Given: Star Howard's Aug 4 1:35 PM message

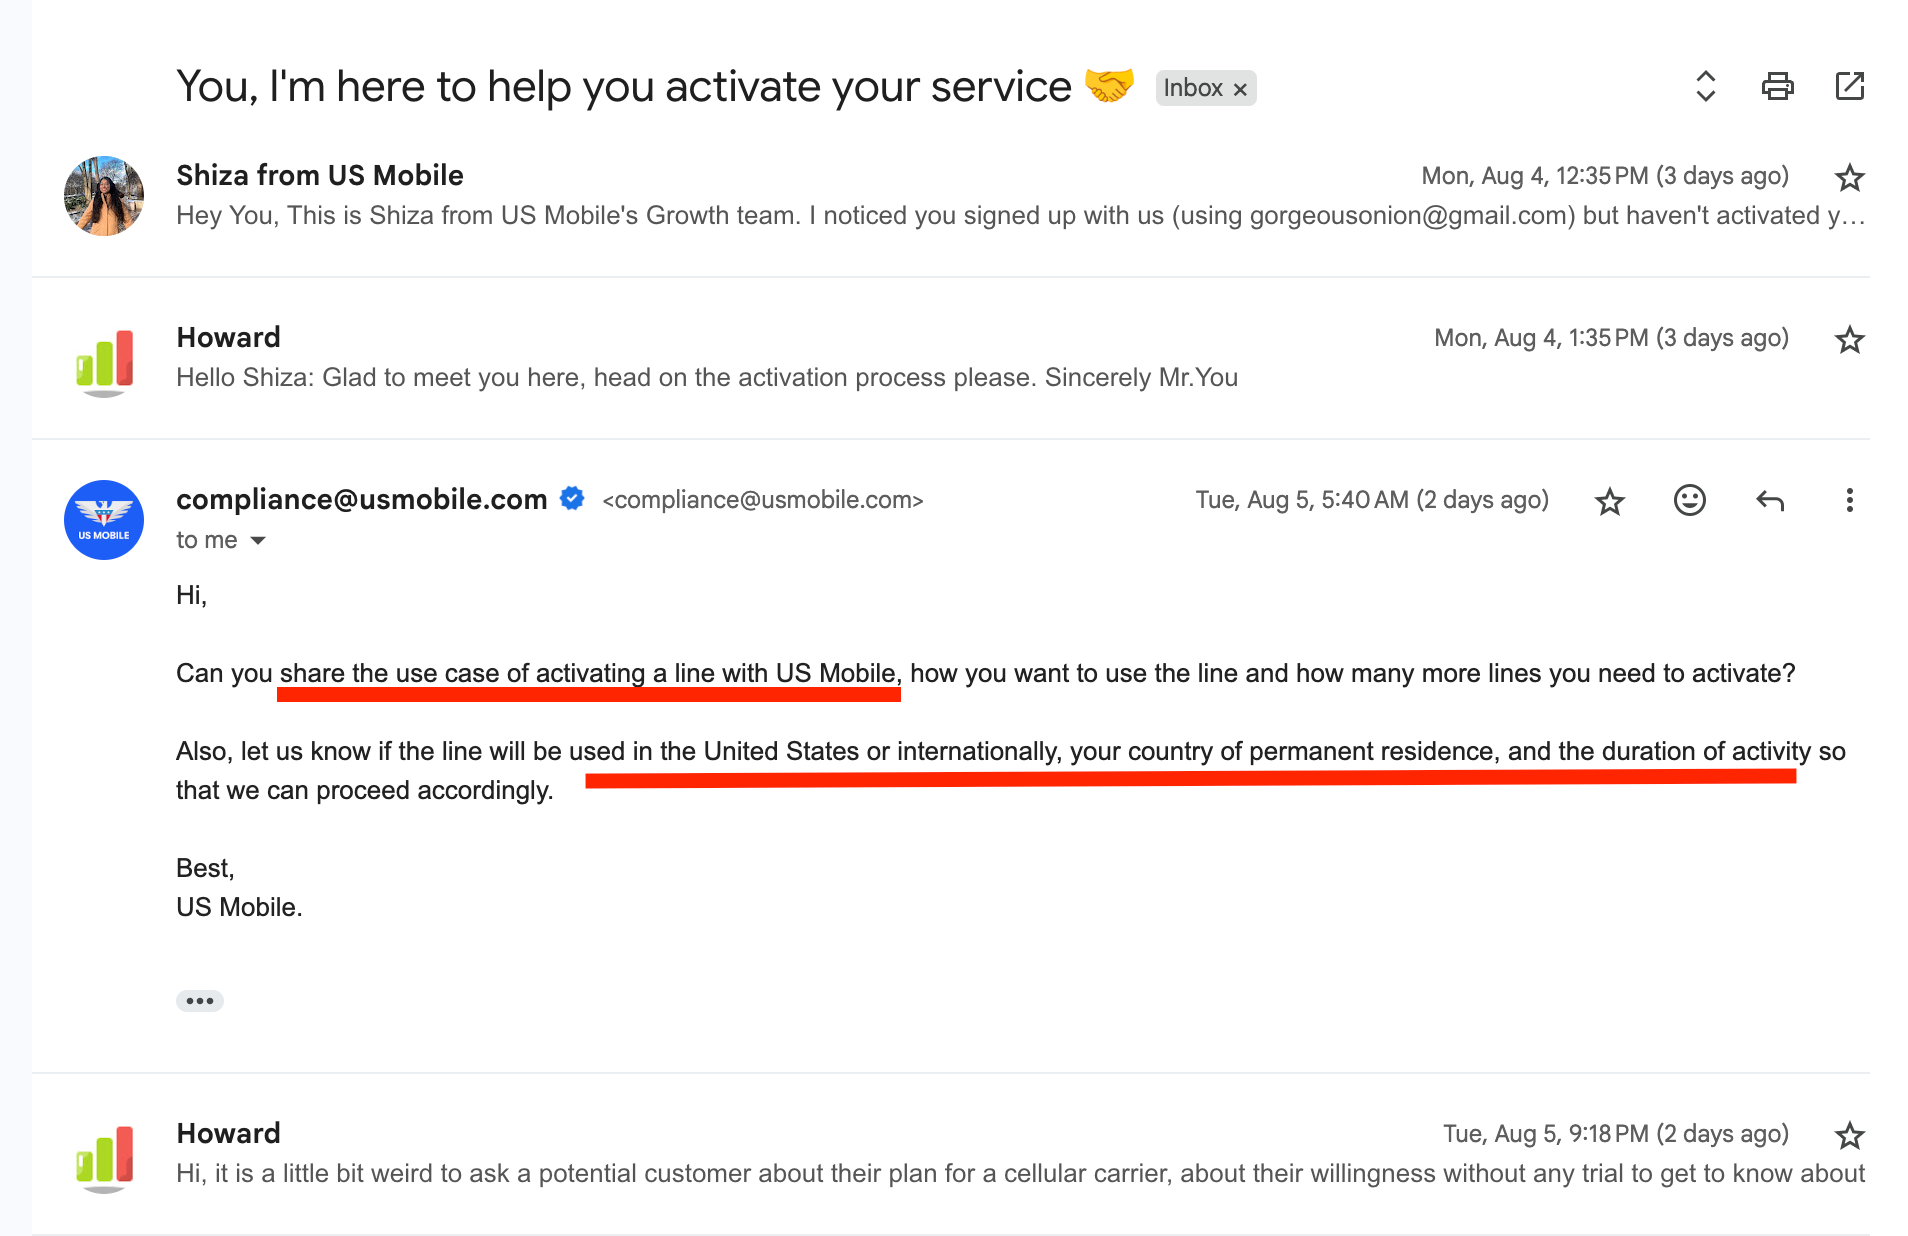Looking at the screenshot, I should click(1849, 340).
